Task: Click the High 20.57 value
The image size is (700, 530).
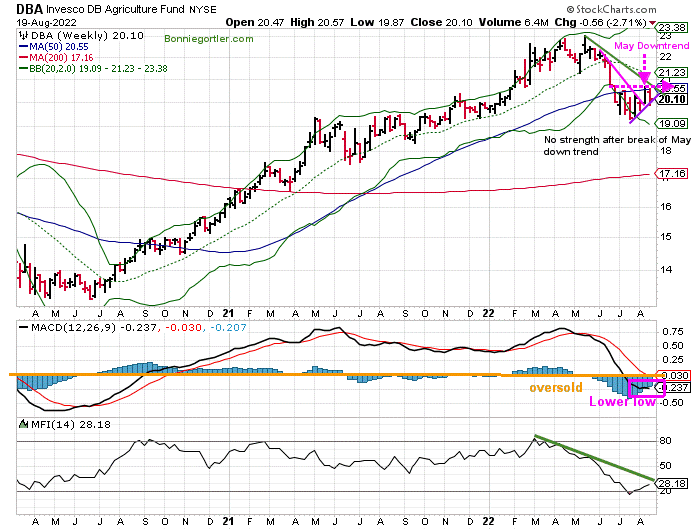Action: [318, 22]
